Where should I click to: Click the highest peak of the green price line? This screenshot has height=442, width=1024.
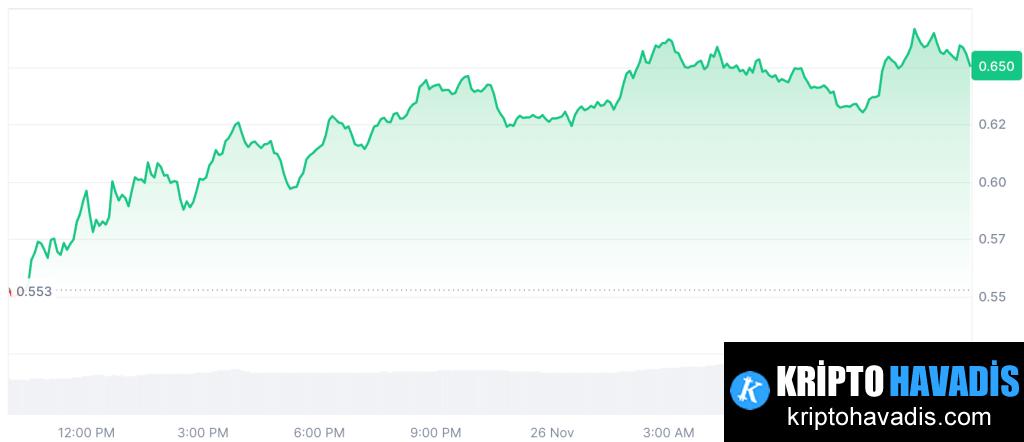[914, 30]
